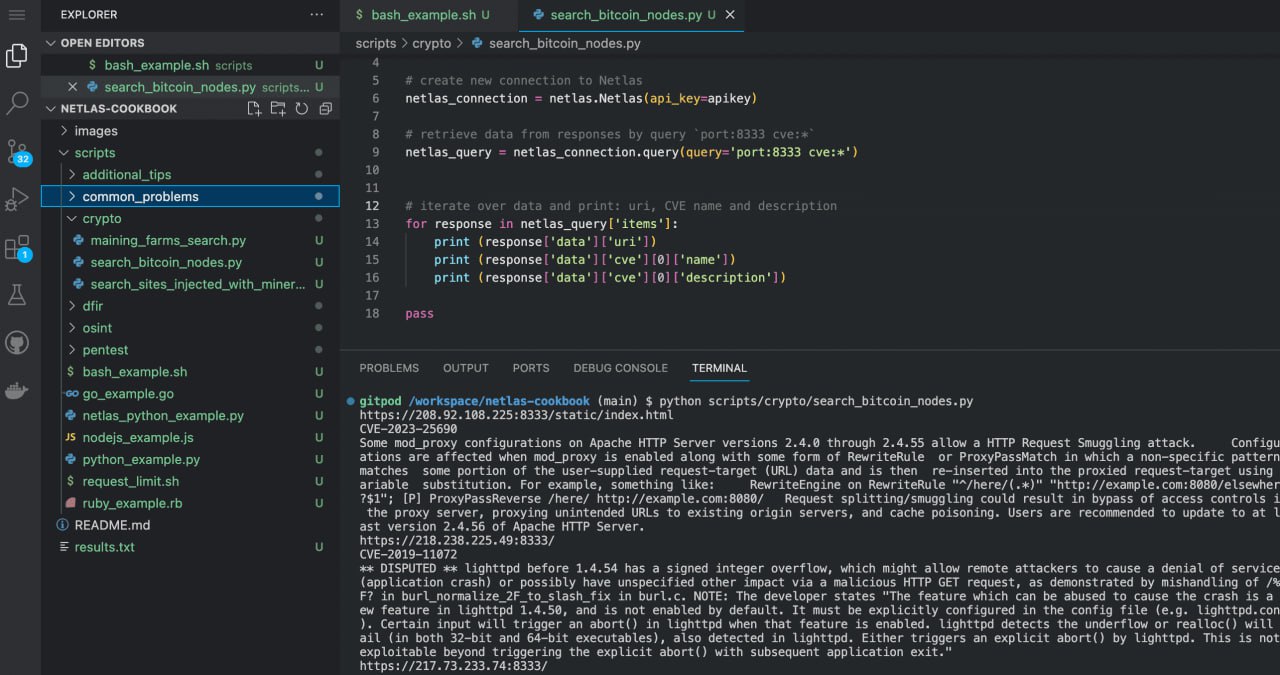The width and height of the screenshot is (1280, 675).
Task: Click New File icon in NETLAS-COOKBOOK header
Action: [x=254, y=109]
